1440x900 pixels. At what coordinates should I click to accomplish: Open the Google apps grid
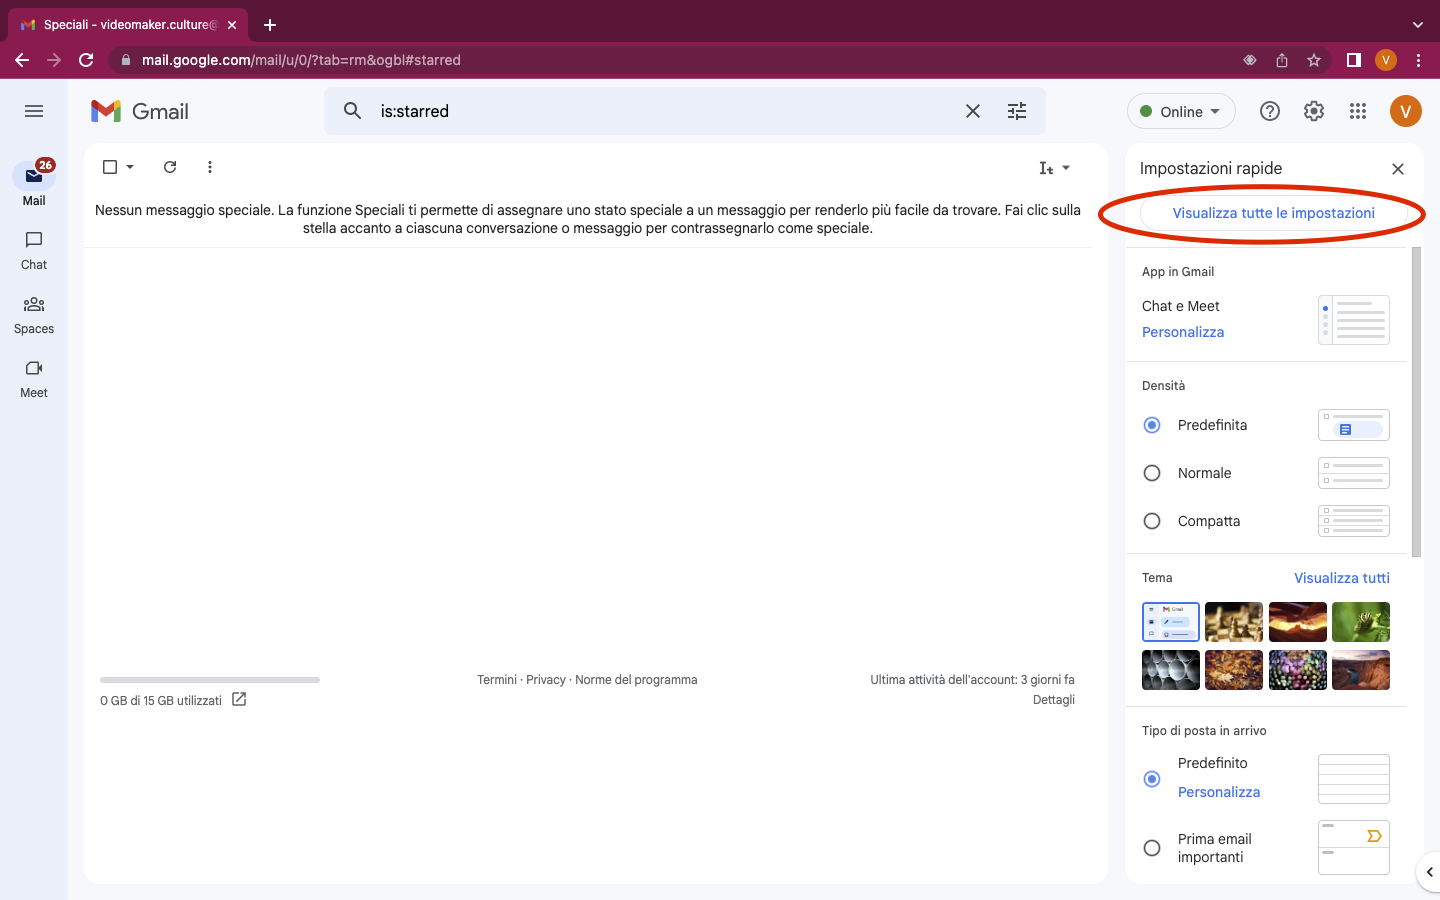coord(1357,111)
